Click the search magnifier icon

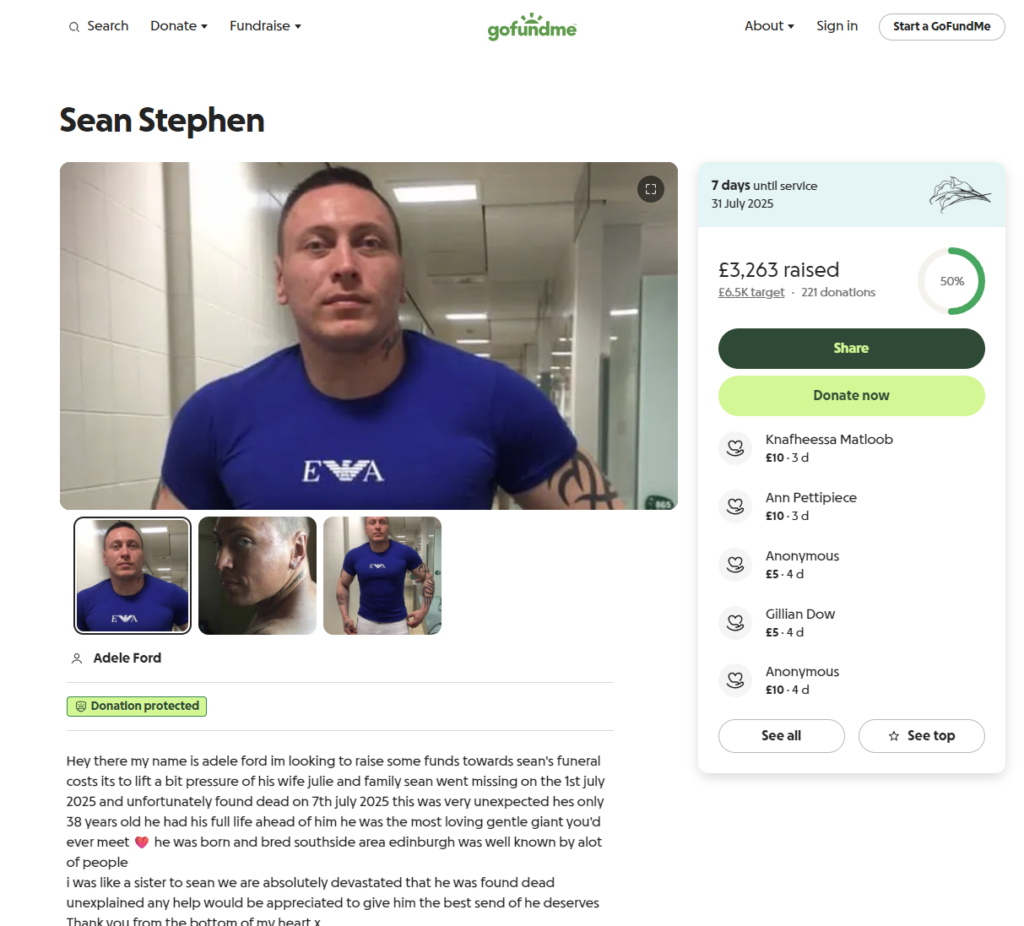[74, 27]
